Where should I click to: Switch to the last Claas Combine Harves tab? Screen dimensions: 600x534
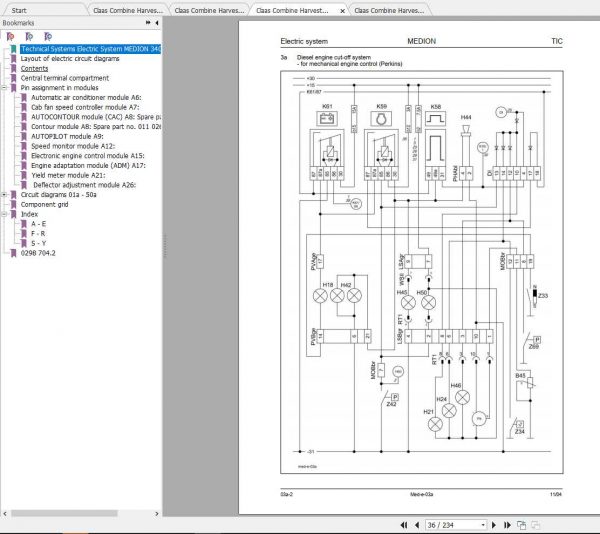point(389,11)
